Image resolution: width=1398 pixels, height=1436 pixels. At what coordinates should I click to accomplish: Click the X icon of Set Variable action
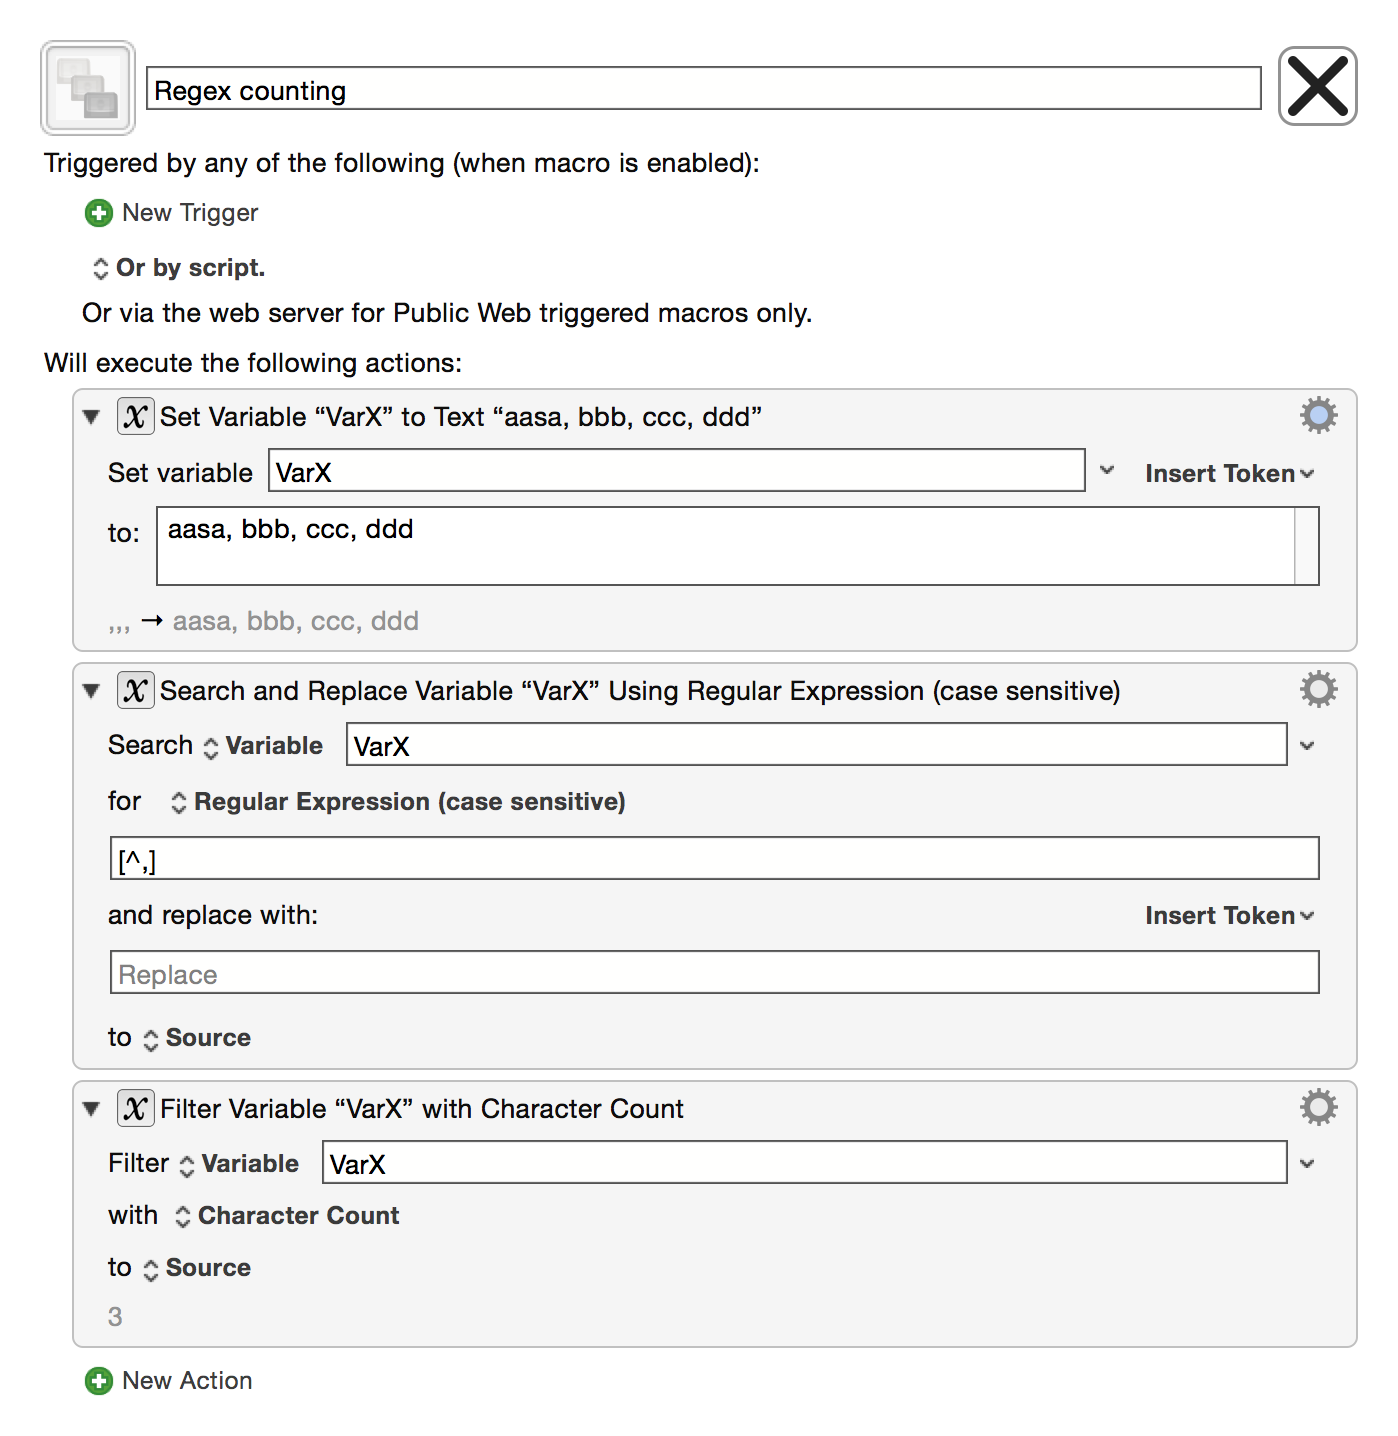(136, 416)
